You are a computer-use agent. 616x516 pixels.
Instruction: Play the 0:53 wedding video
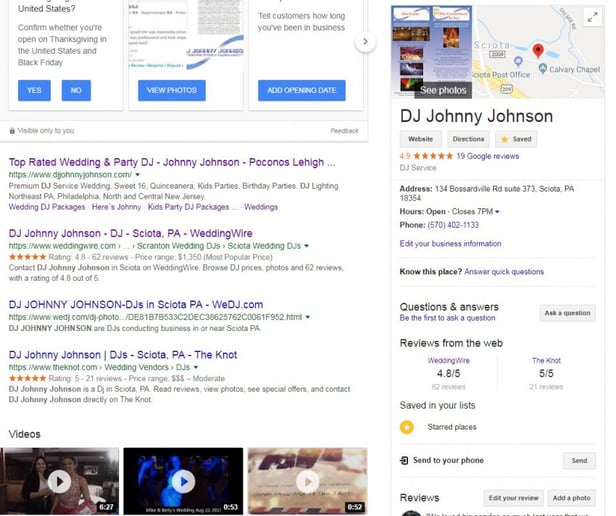pyautogui.click(x=183, y=481)
